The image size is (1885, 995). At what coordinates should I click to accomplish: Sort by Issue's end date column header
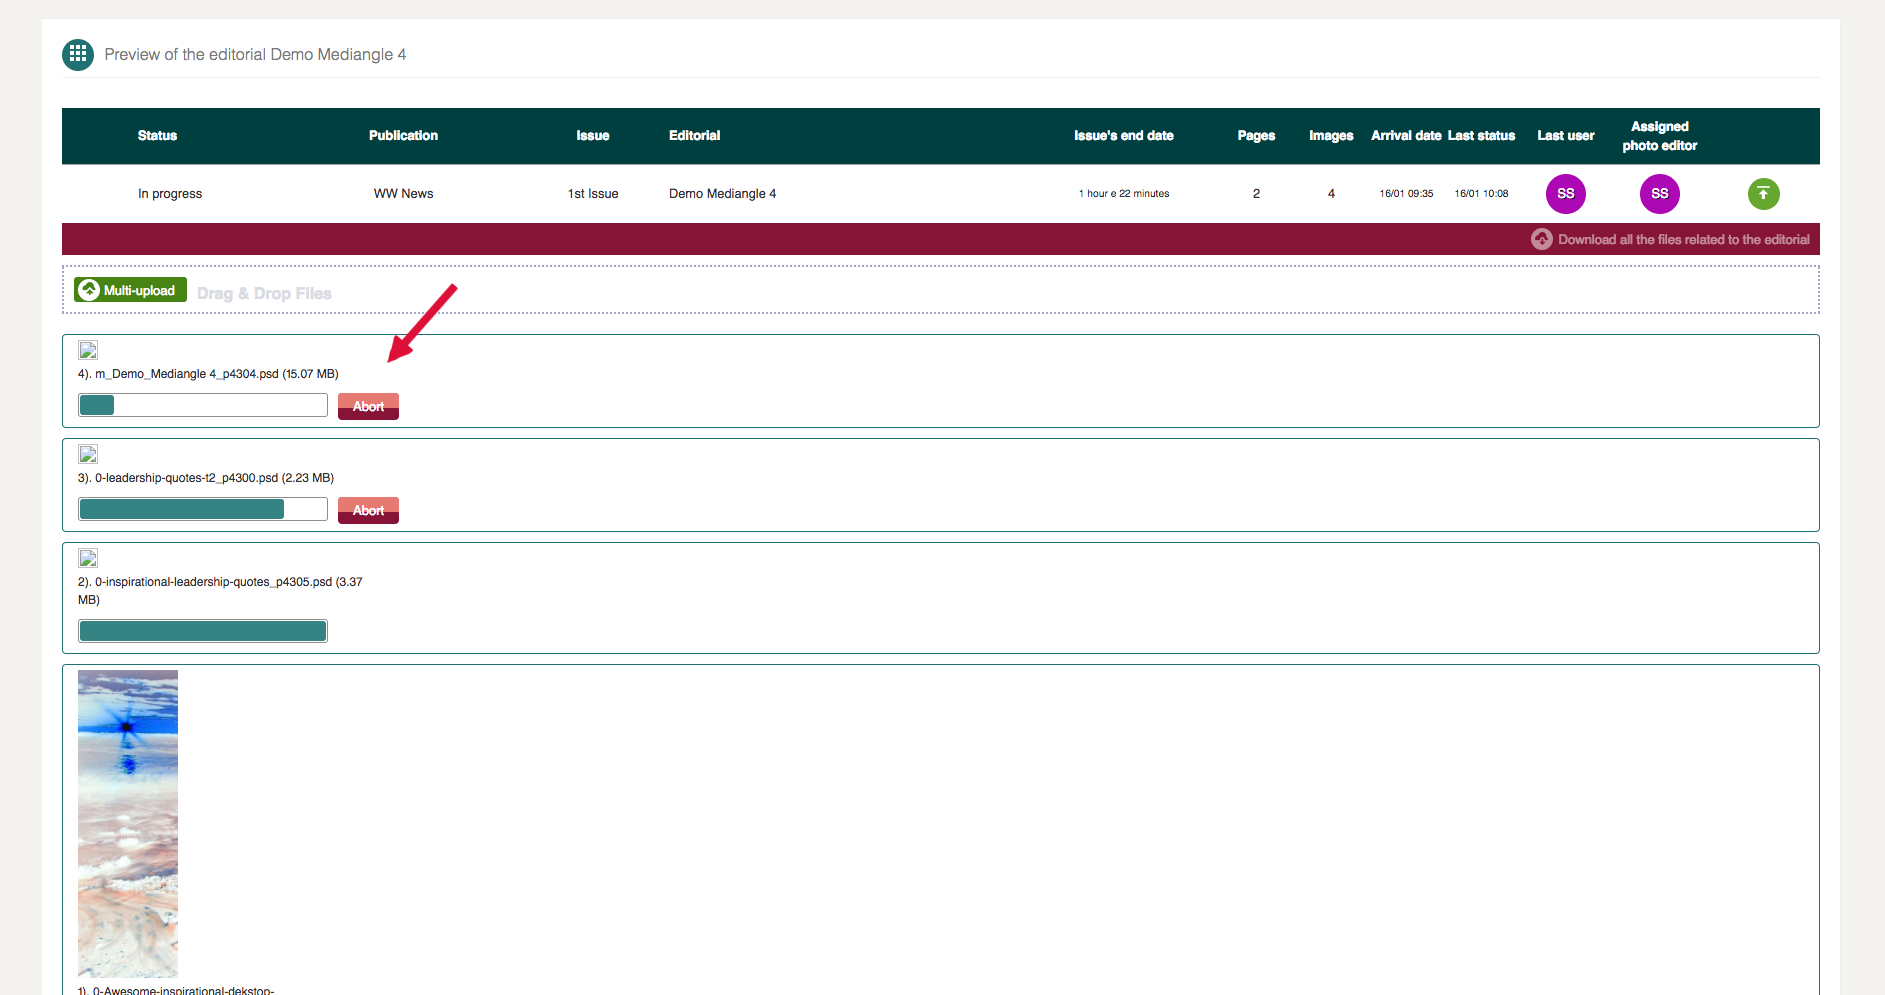[x=1123, y=136]
